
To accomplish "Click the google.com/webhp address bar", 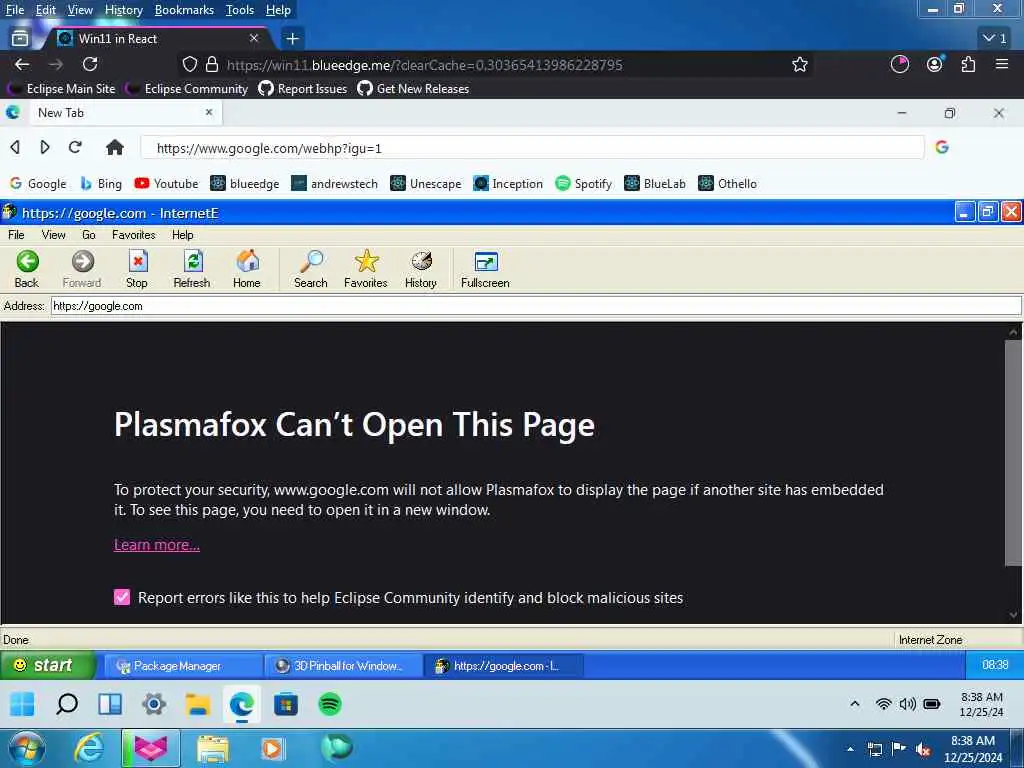I will tap(532, 148).
